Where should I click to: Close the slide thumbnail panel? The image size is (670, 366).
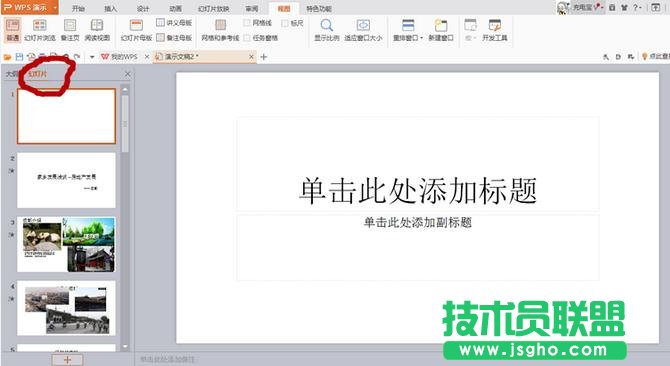point(127,74)
